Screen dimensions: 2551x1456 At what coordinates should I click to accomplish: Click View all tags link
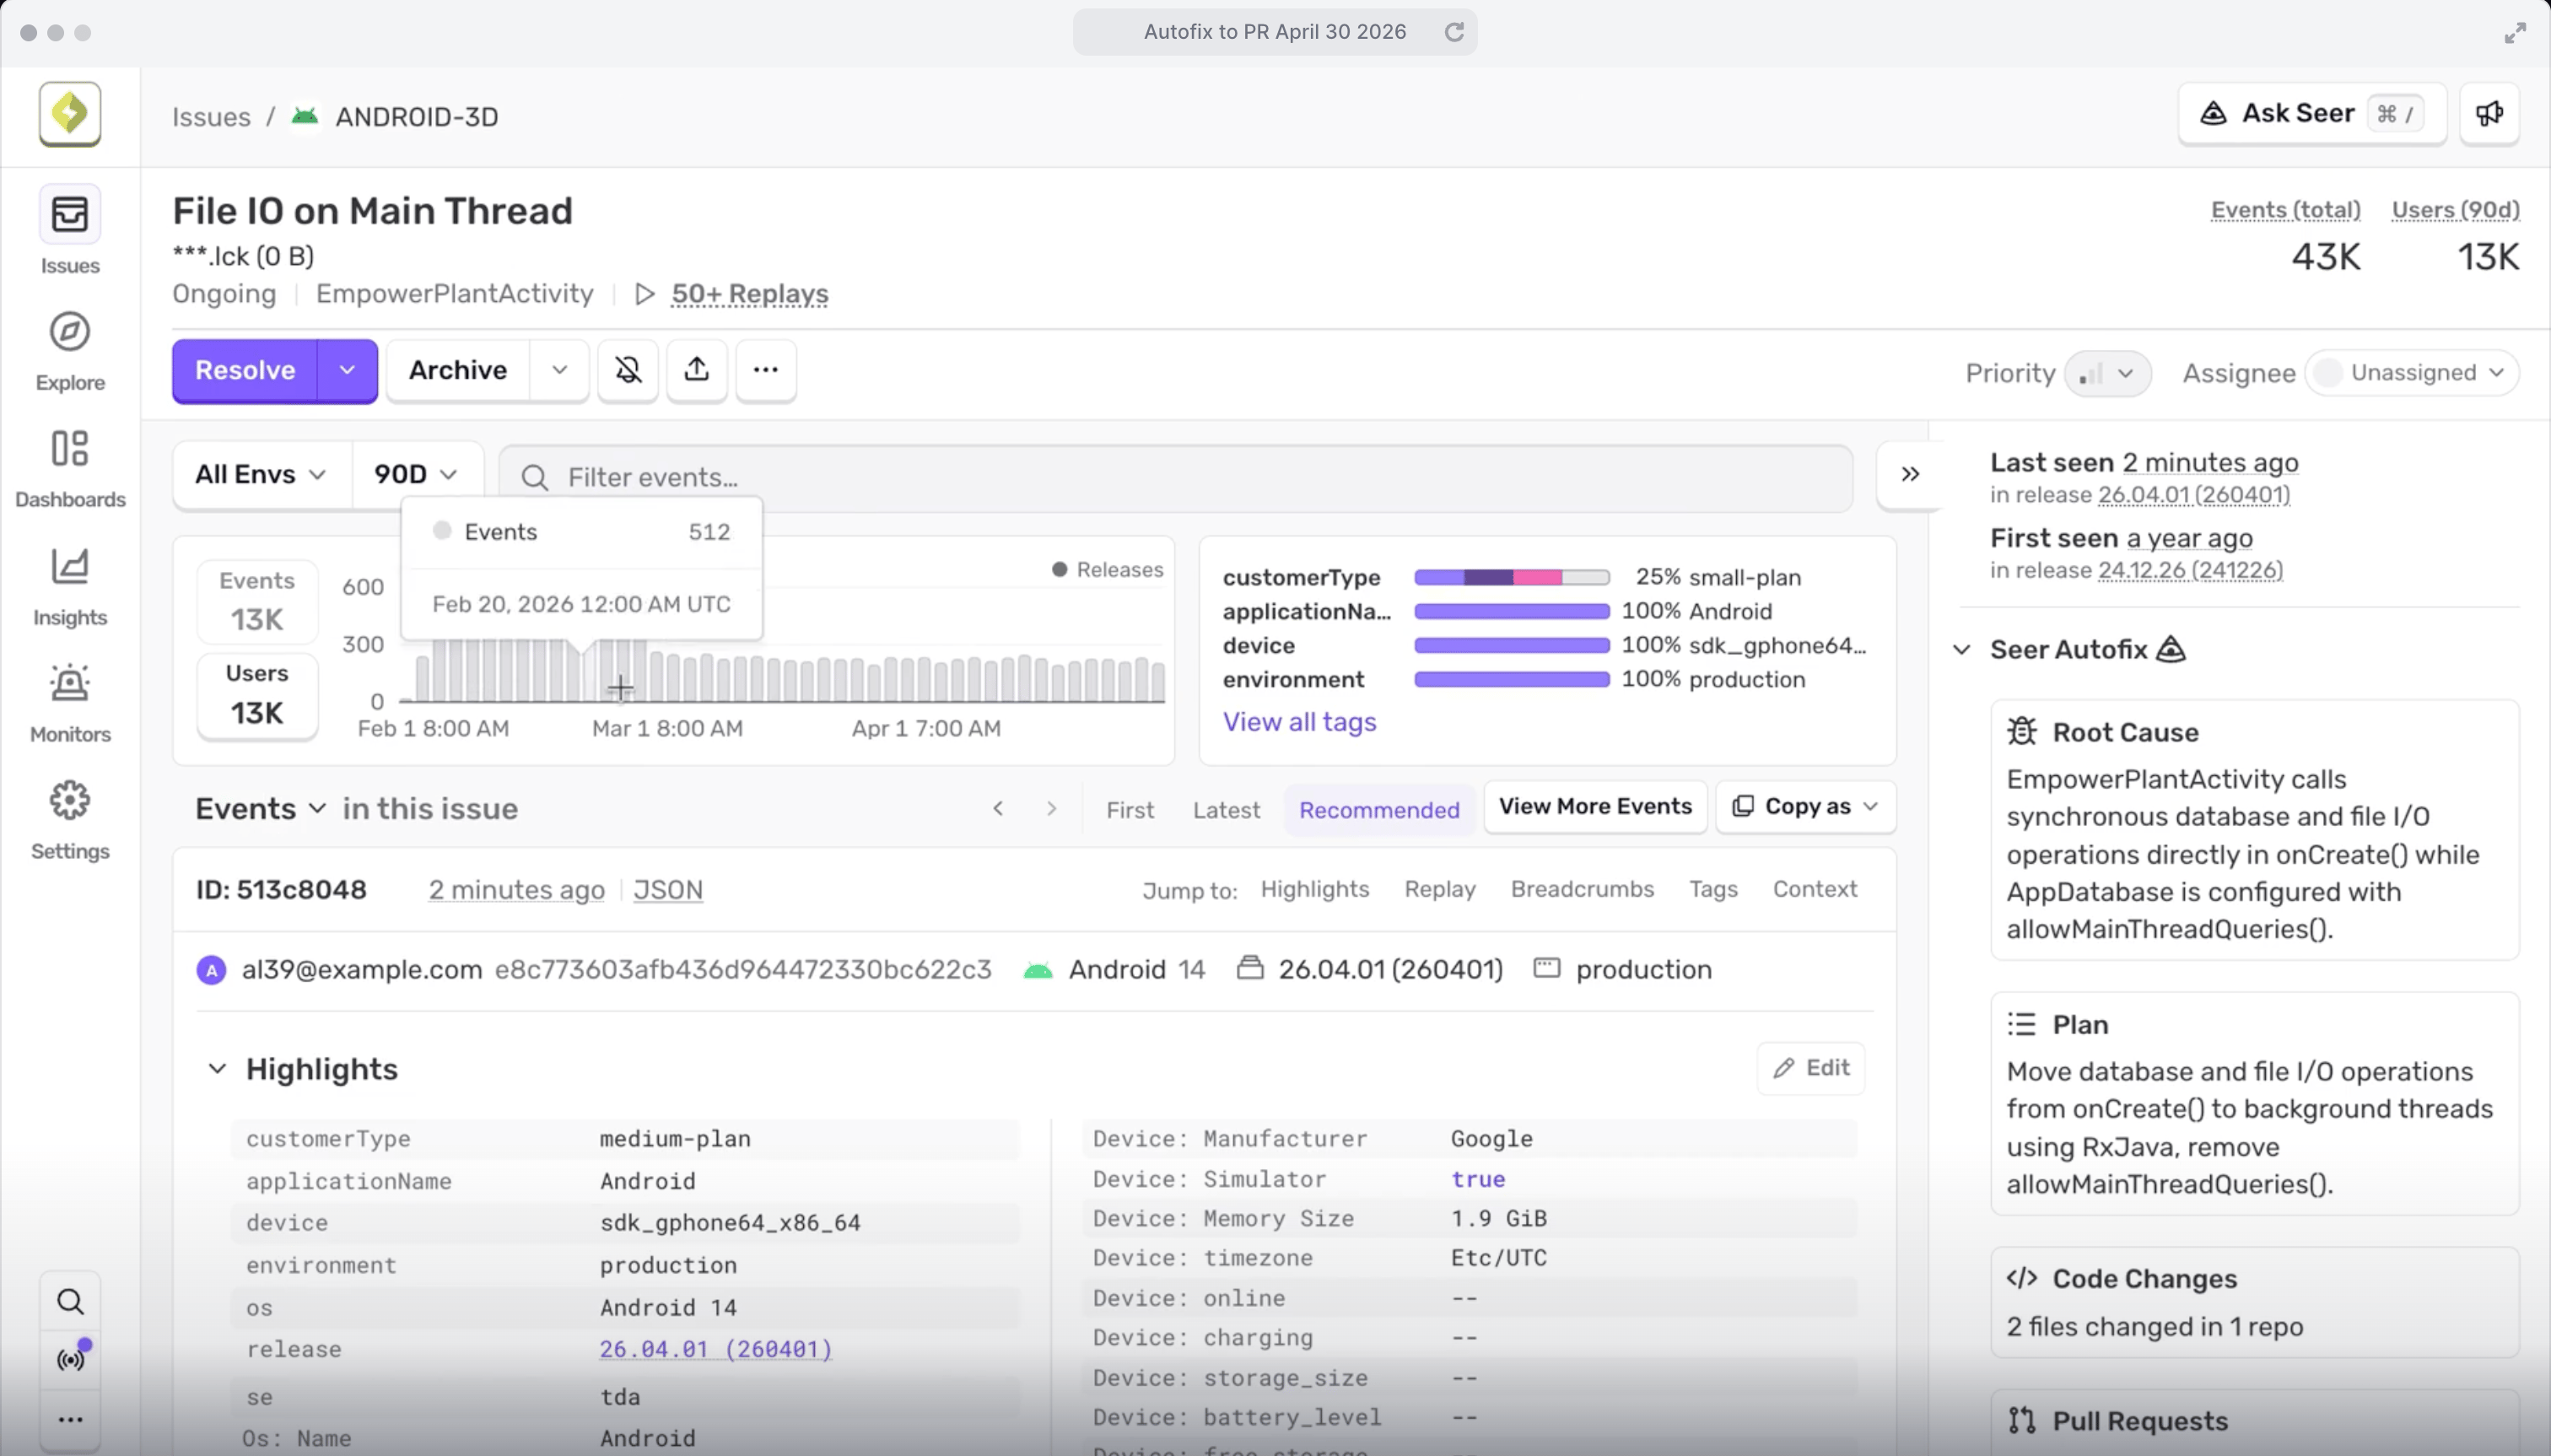[x=1299, y=722]
